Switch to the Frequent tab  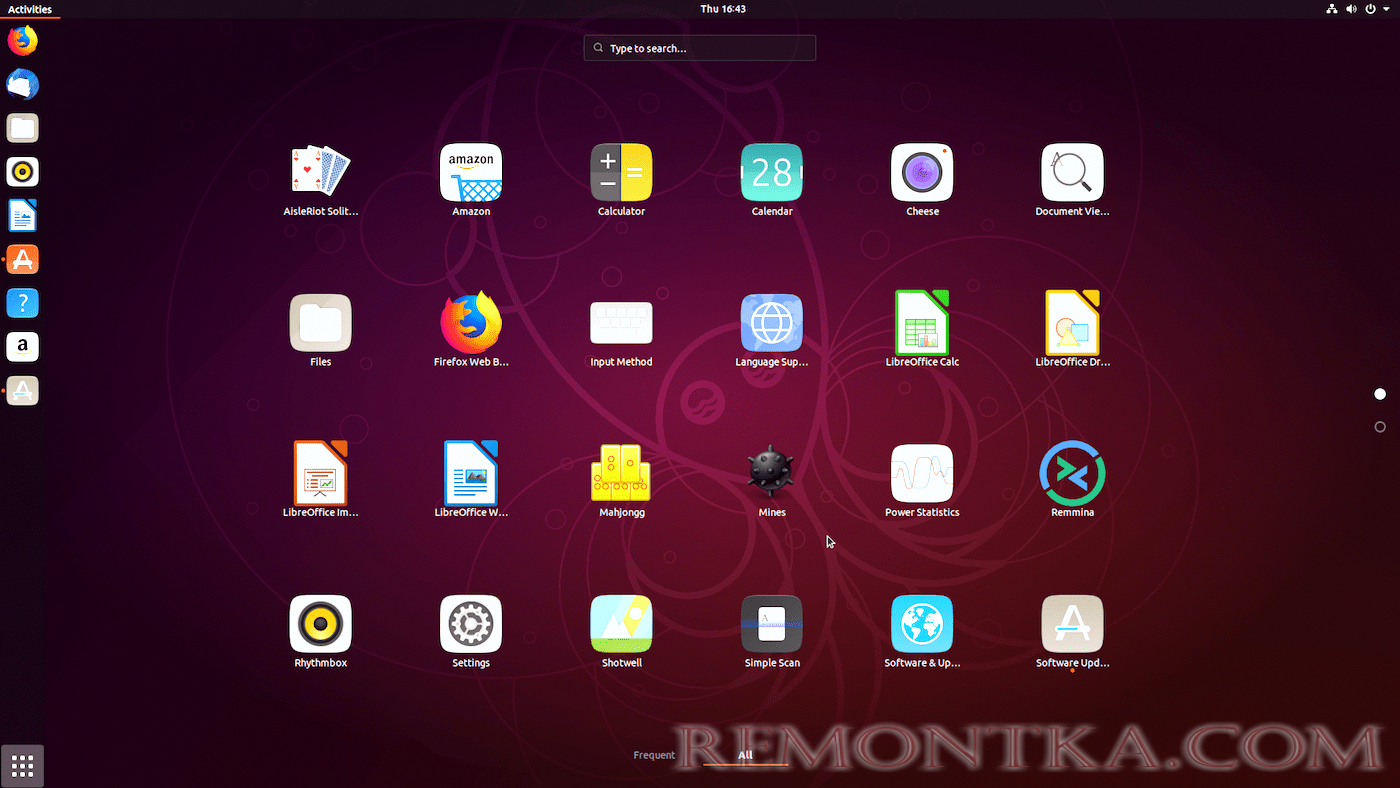(x=654, y=755)
